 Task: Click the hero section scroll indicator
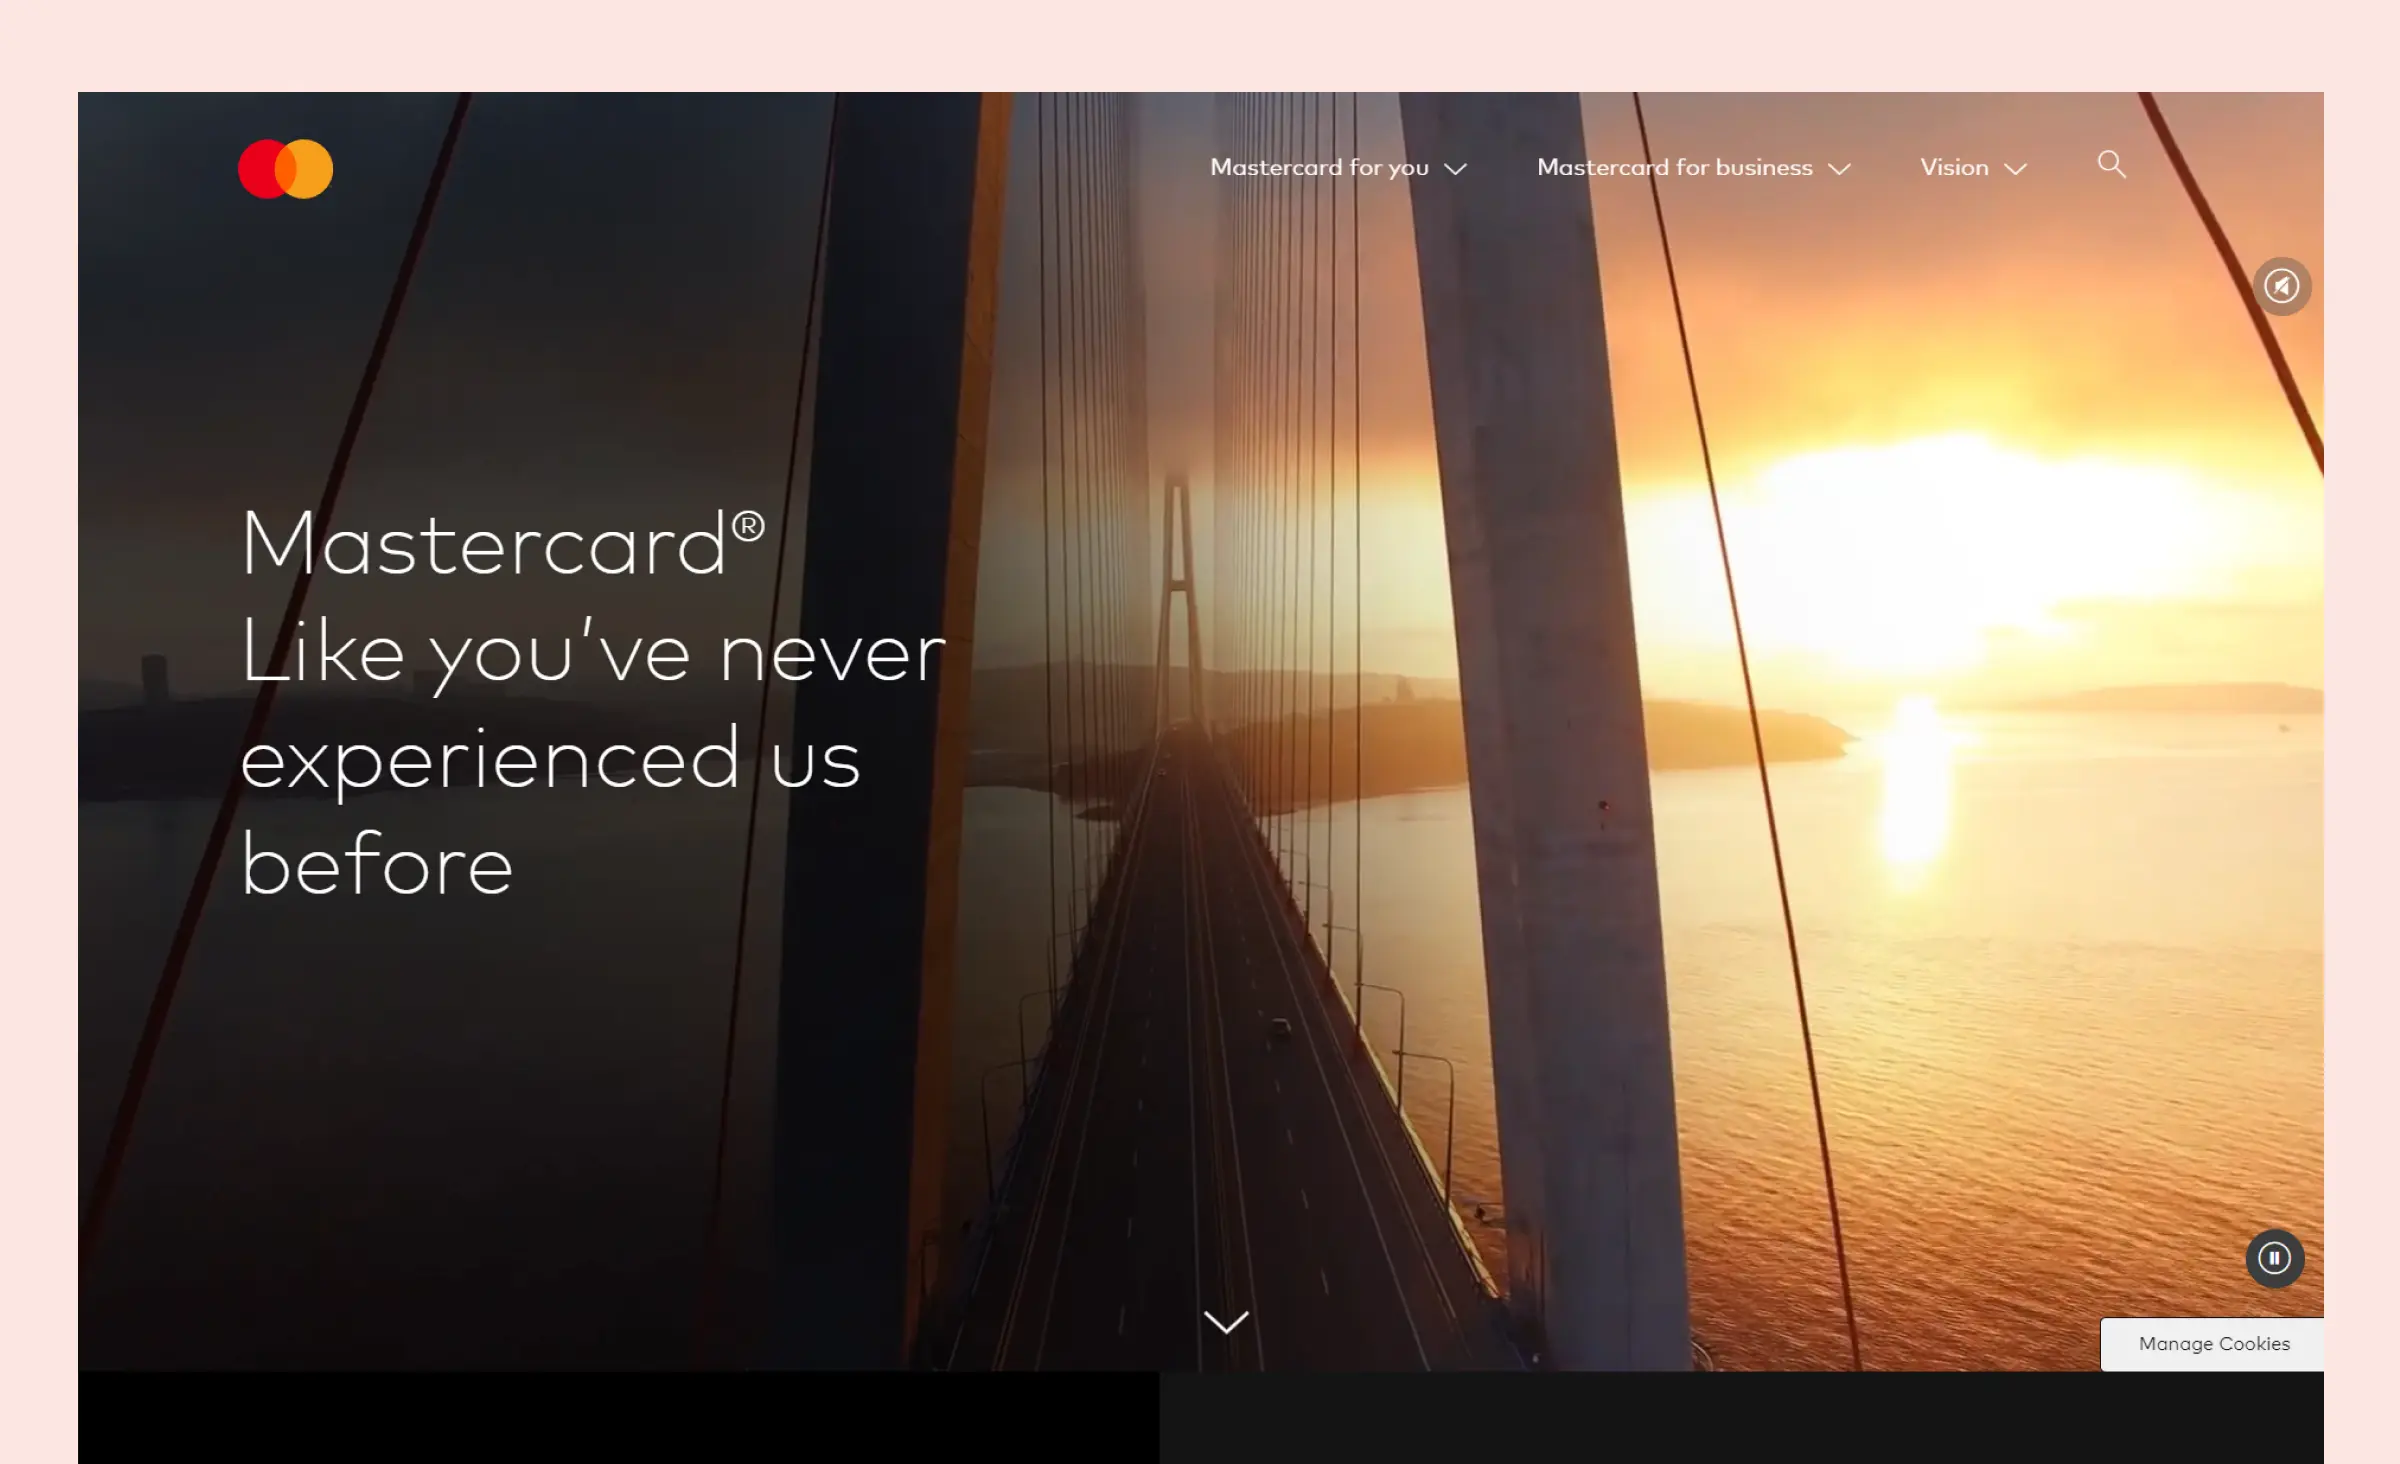pyautogui.click(x=1227, y=1322)
